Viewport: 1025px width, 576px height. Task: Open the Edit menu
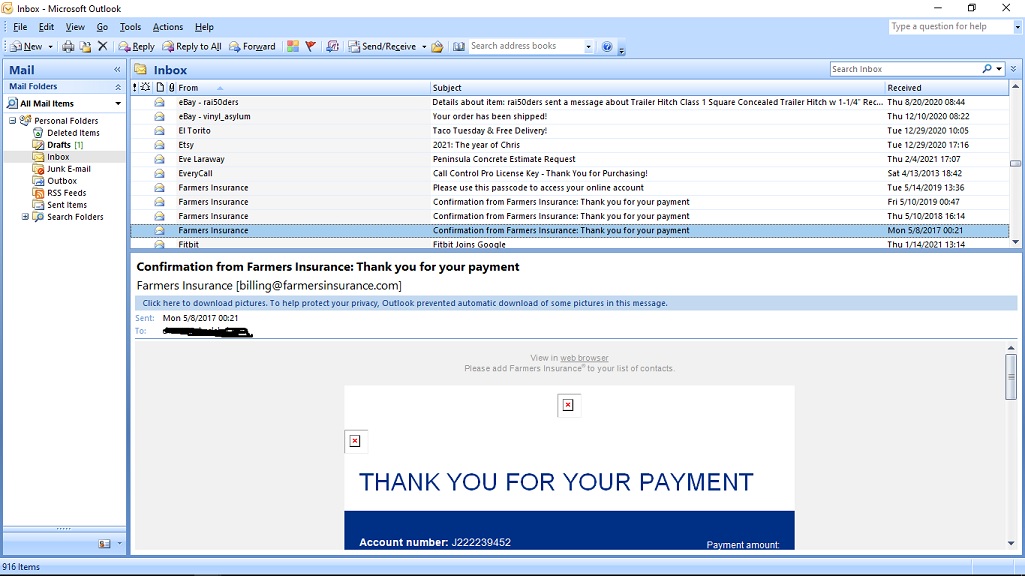point(46,27)
